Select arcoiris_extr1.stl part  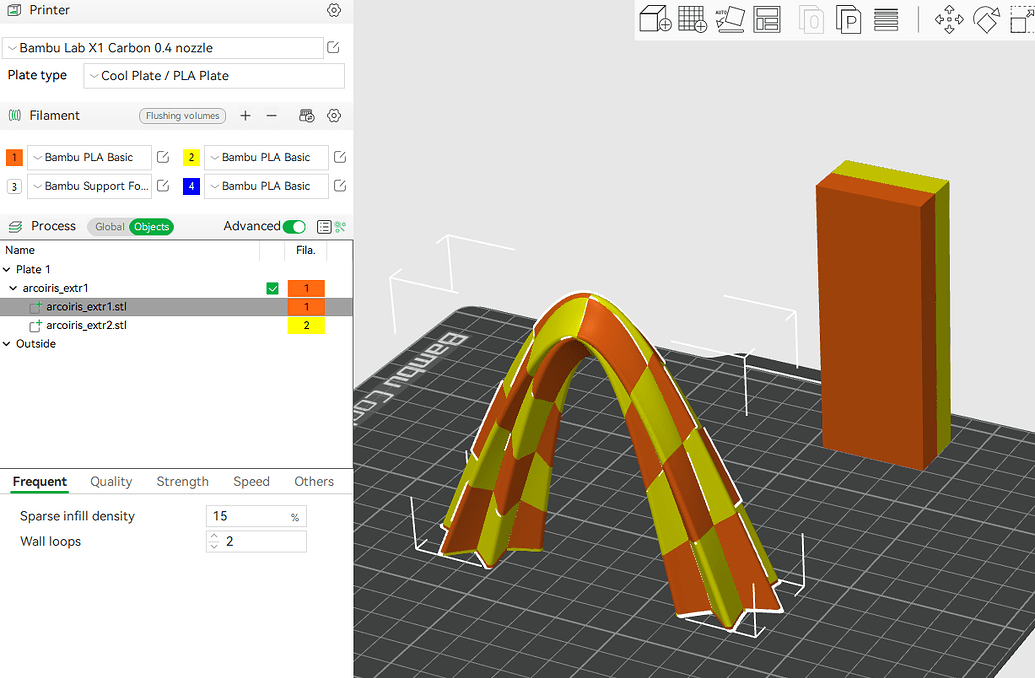[x=86, y=307]
